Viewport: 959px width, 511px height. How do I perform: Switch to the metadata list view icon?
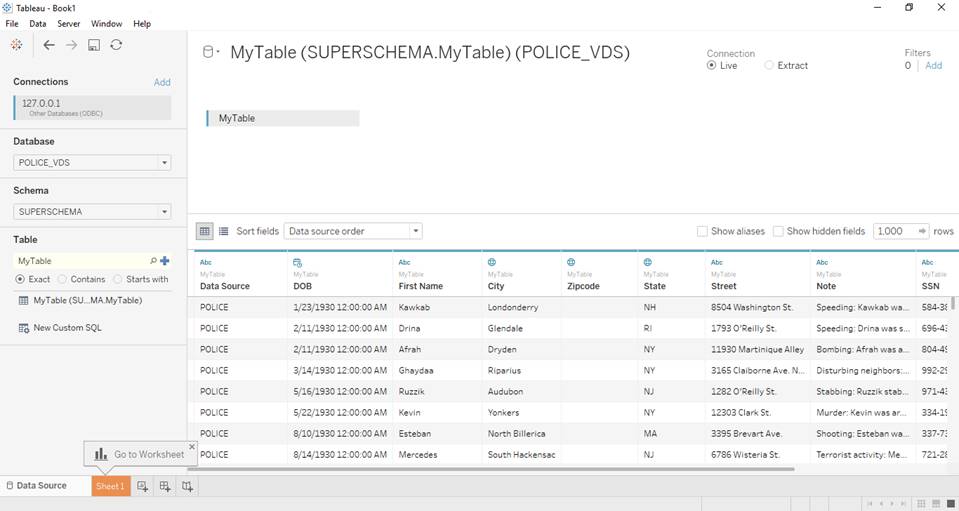224,231
